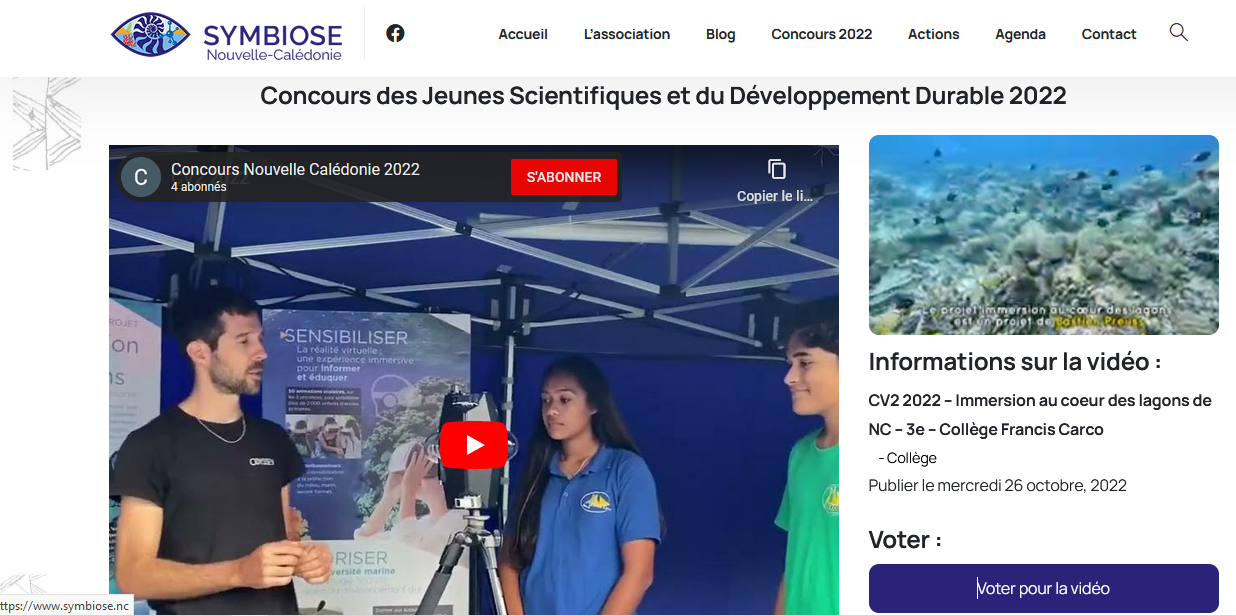
Task: Play the YouTube video with red button
Action: tap(474, 445)
